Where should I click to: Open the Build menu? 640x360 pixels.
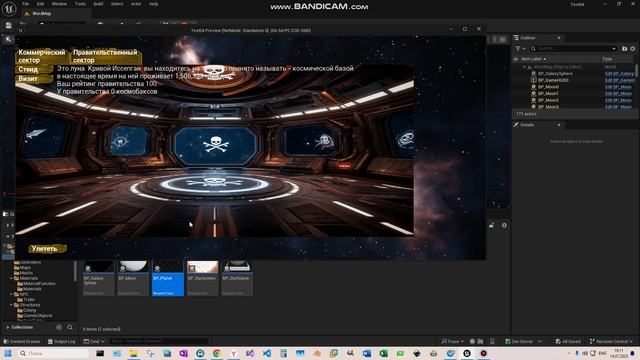(98, 4)
